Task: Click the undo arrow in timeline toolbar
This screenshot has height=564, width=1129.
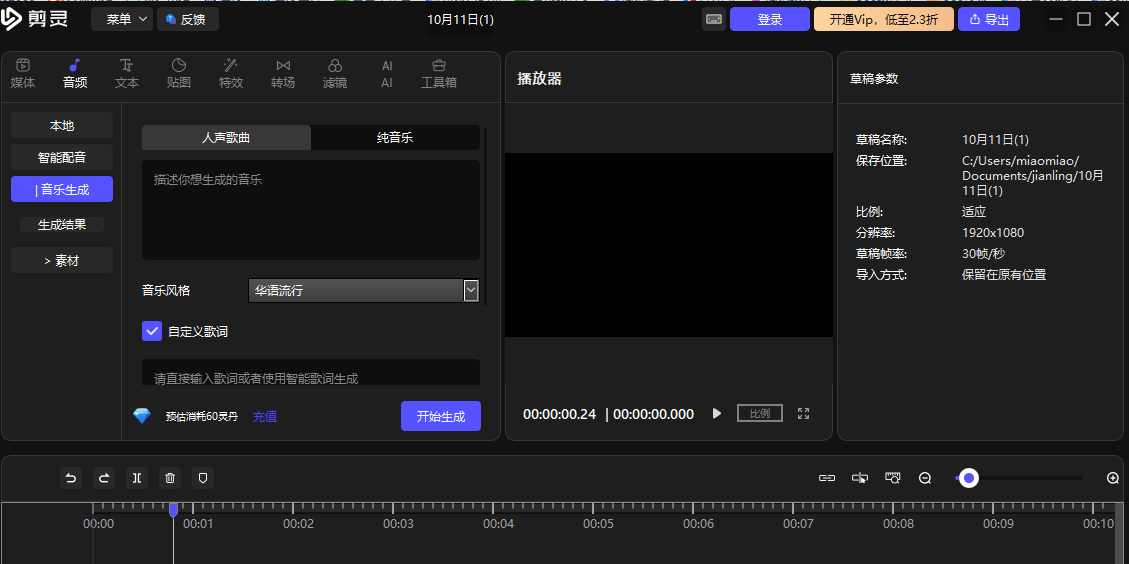Action: 70,478
